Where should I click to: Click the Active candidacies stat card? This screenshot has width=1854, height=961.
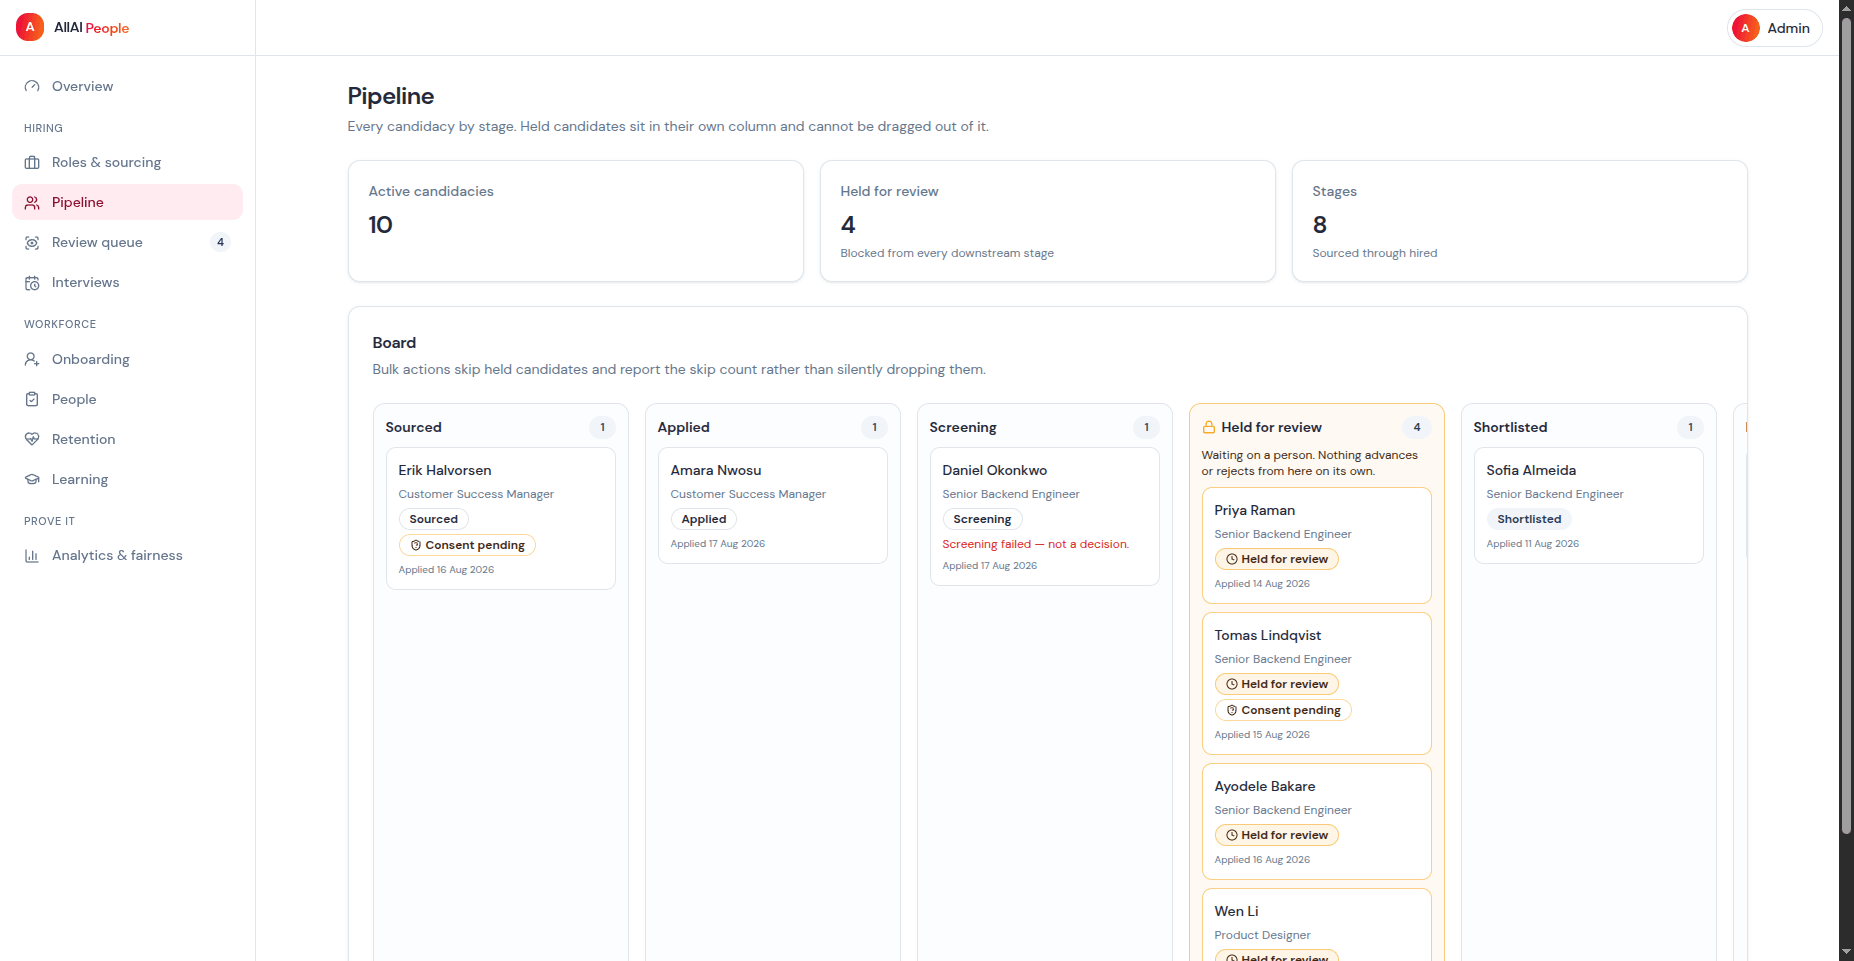pyautogui.click(x=575, y=221)
